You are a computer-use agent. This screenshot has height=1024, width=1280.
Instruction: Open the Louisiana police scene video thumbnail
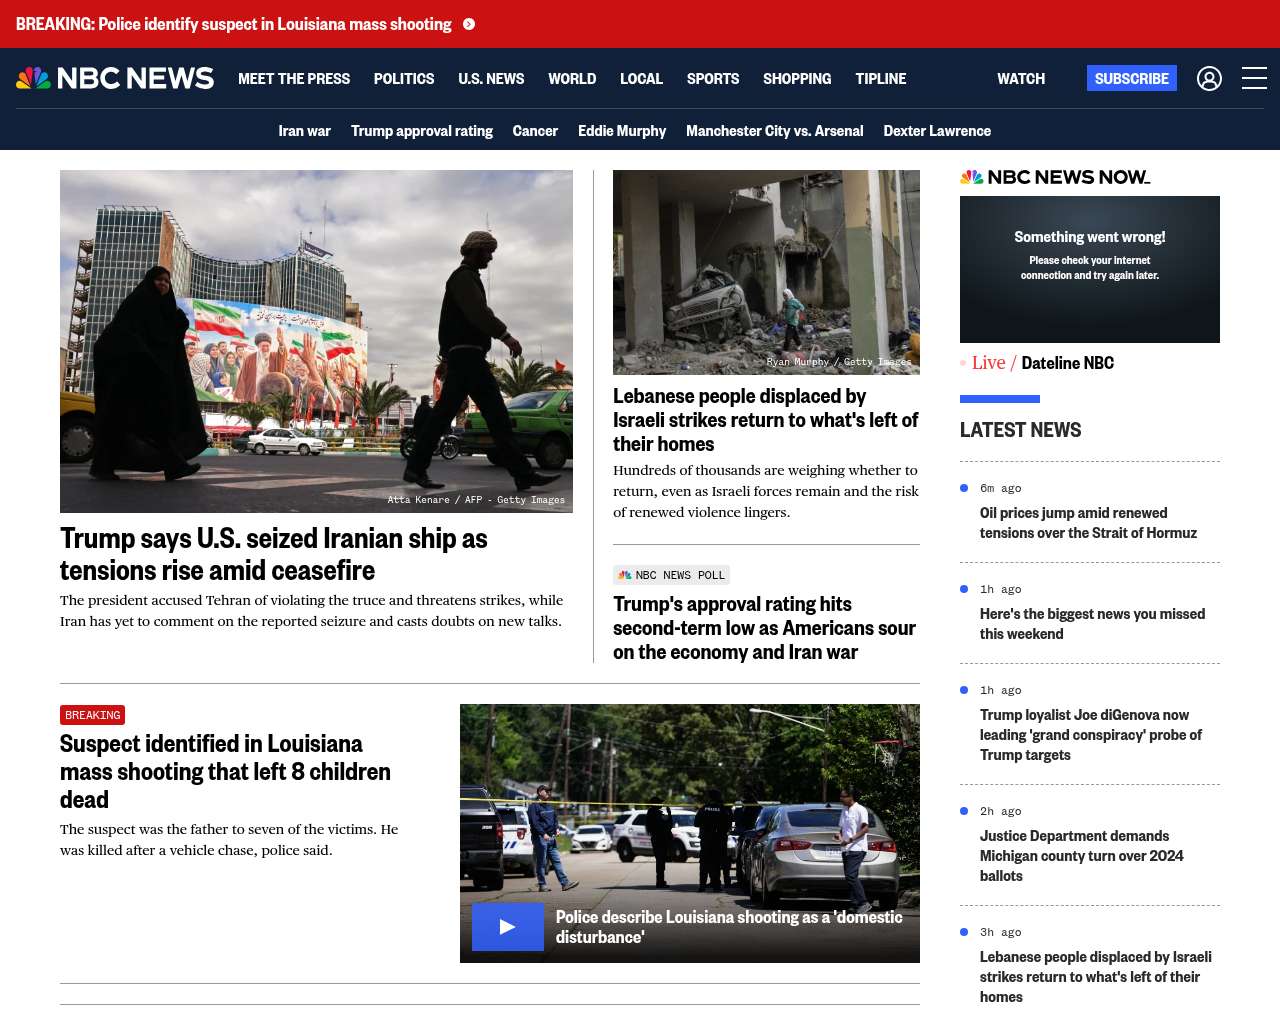690,833
